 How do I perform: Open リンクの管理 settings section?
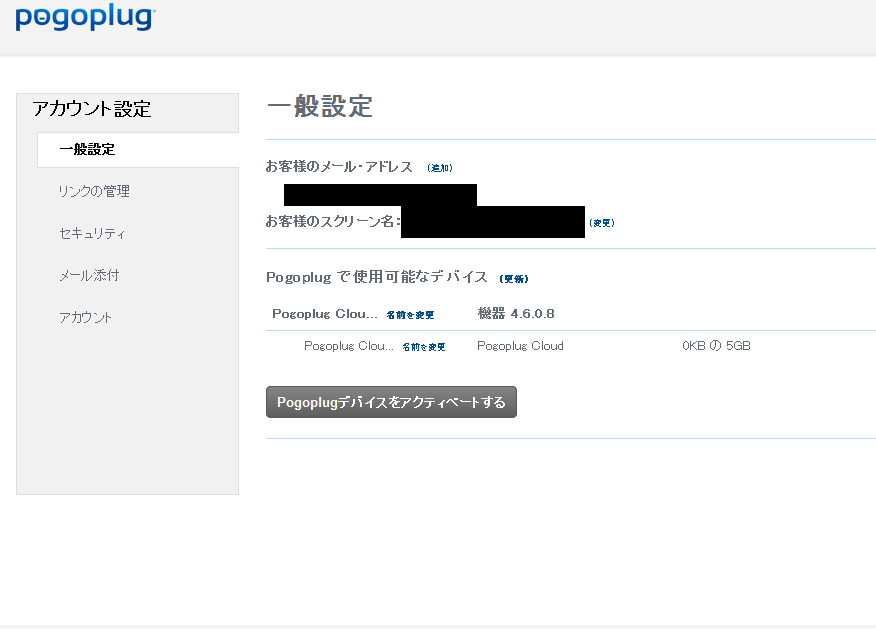click(94, 192)
